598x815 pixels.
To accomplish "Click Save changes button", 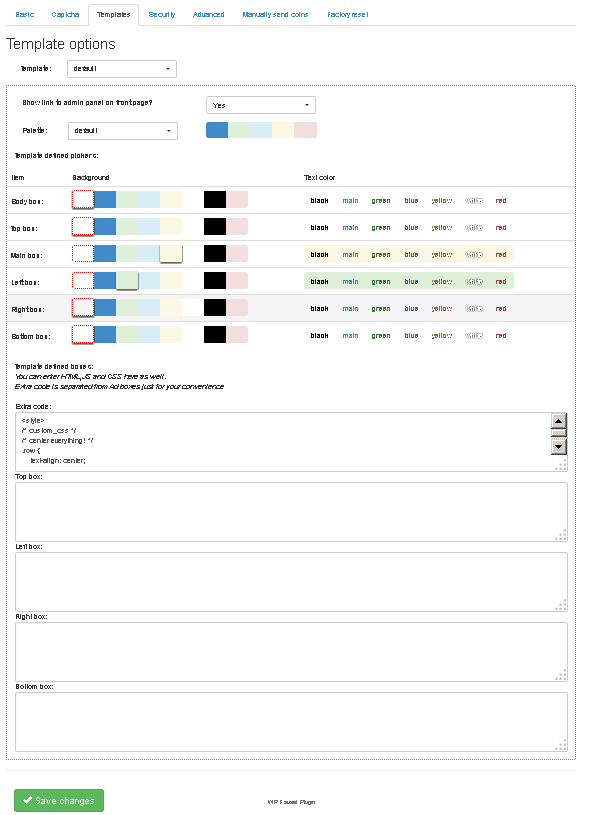I will point(59,800).
